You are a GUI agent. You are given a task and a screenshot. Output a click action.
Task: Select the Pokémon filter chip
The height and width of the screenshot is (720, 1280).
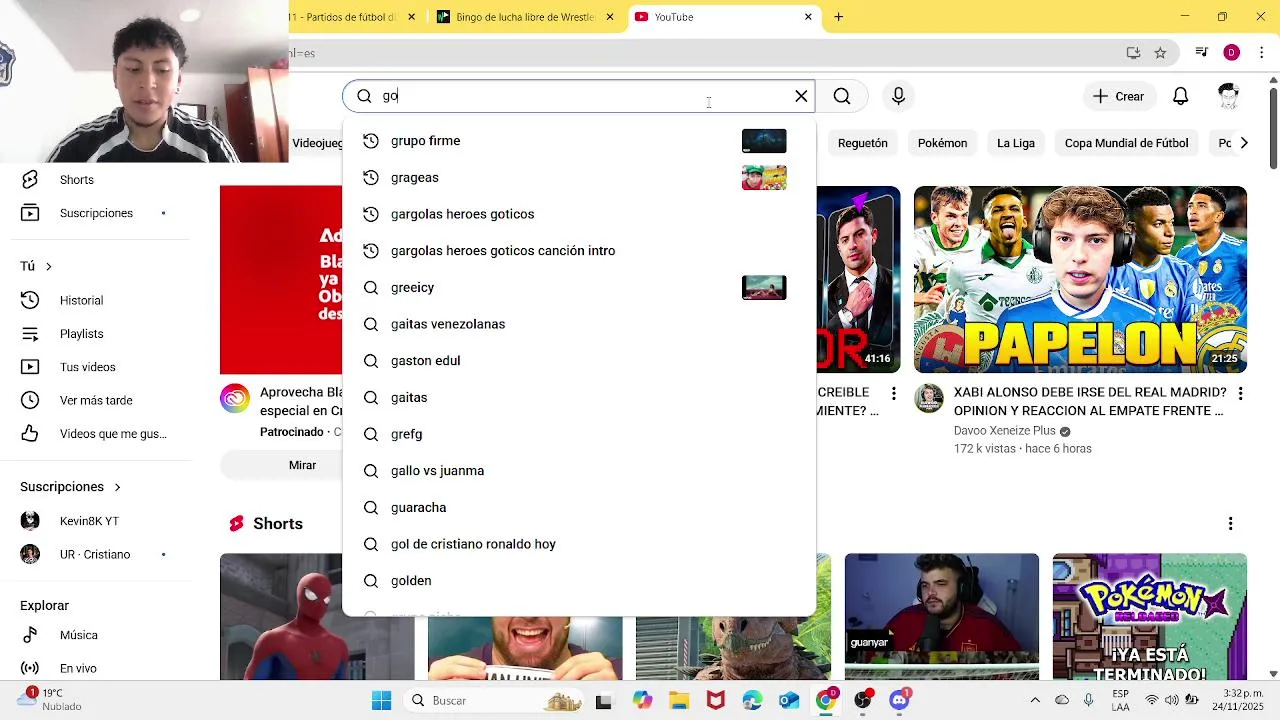(x=942, y=143)
